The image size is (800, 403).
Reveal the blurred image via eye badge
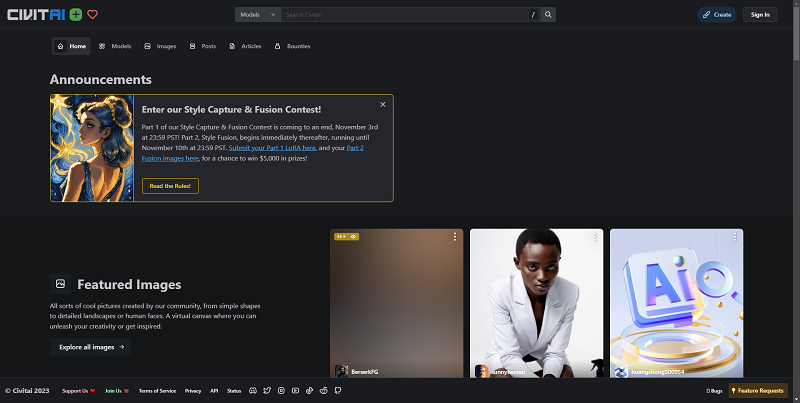pyautogui.click(x=346, y=236)
